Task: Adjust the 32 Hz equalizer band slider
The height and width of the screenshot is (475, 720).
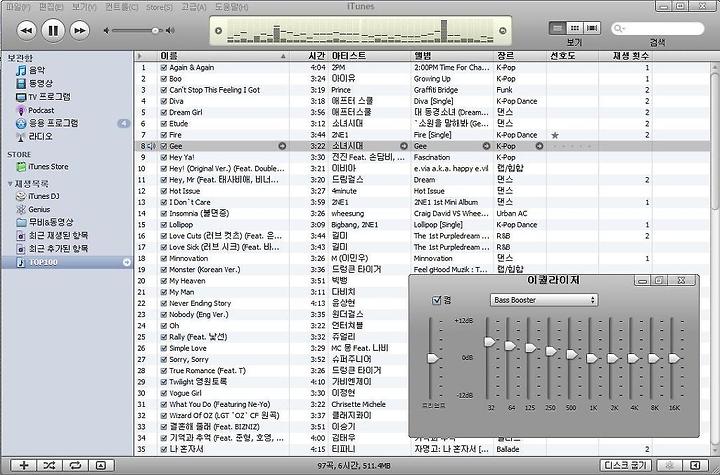Action: [489, 342]
